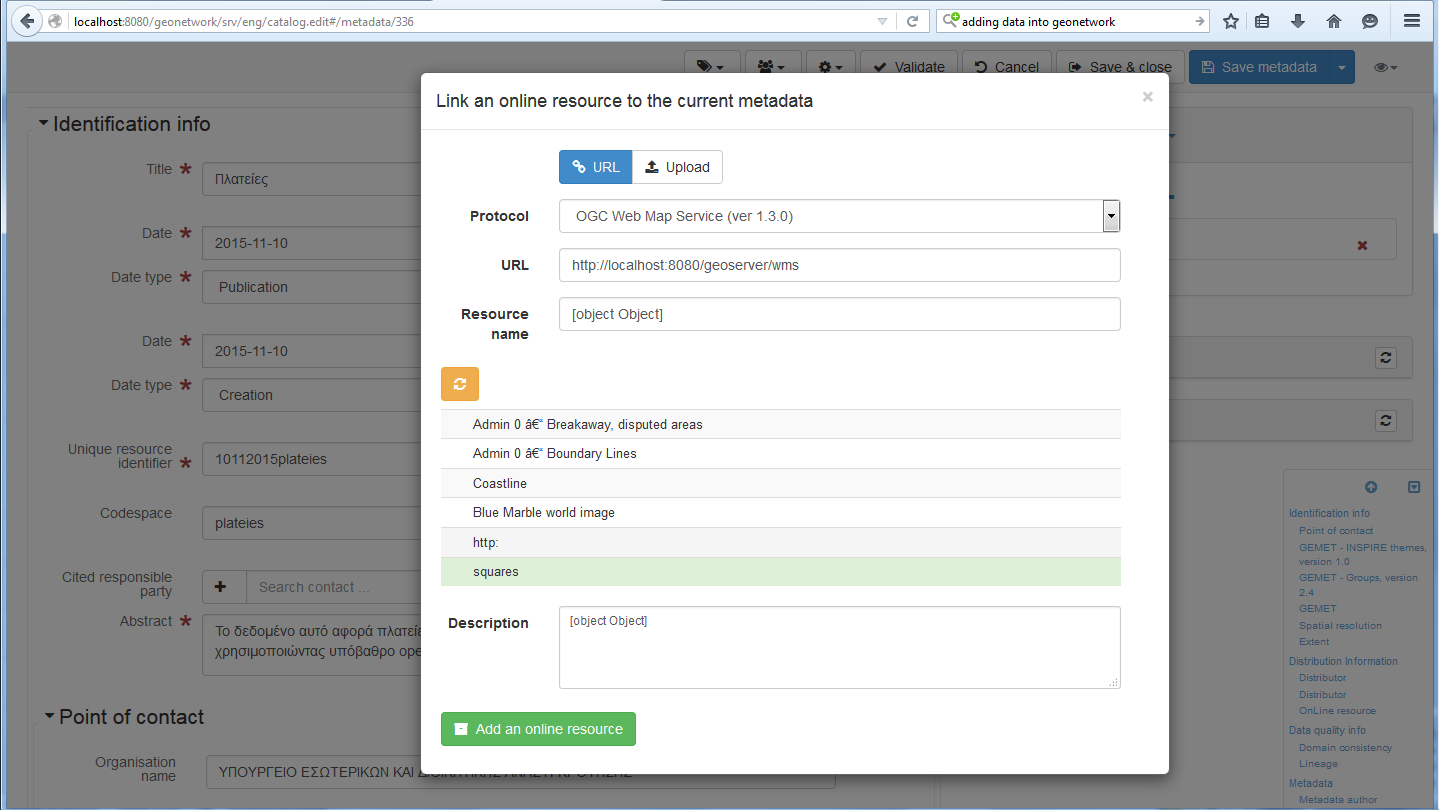This screenshot has height=810, width=1439.
Task: Open the browser downloads arrow
Action: pyautogui.click(x=1298, y=21)
